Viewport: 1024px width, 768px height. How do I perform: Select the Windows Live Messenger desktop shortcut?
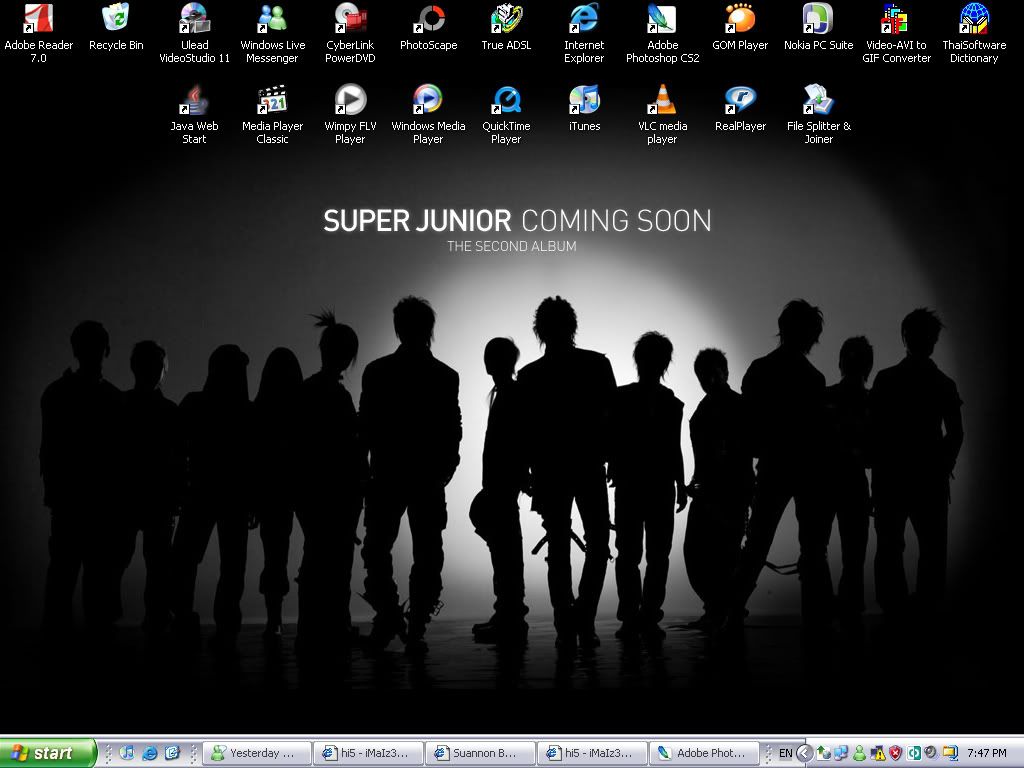(272, 33)
